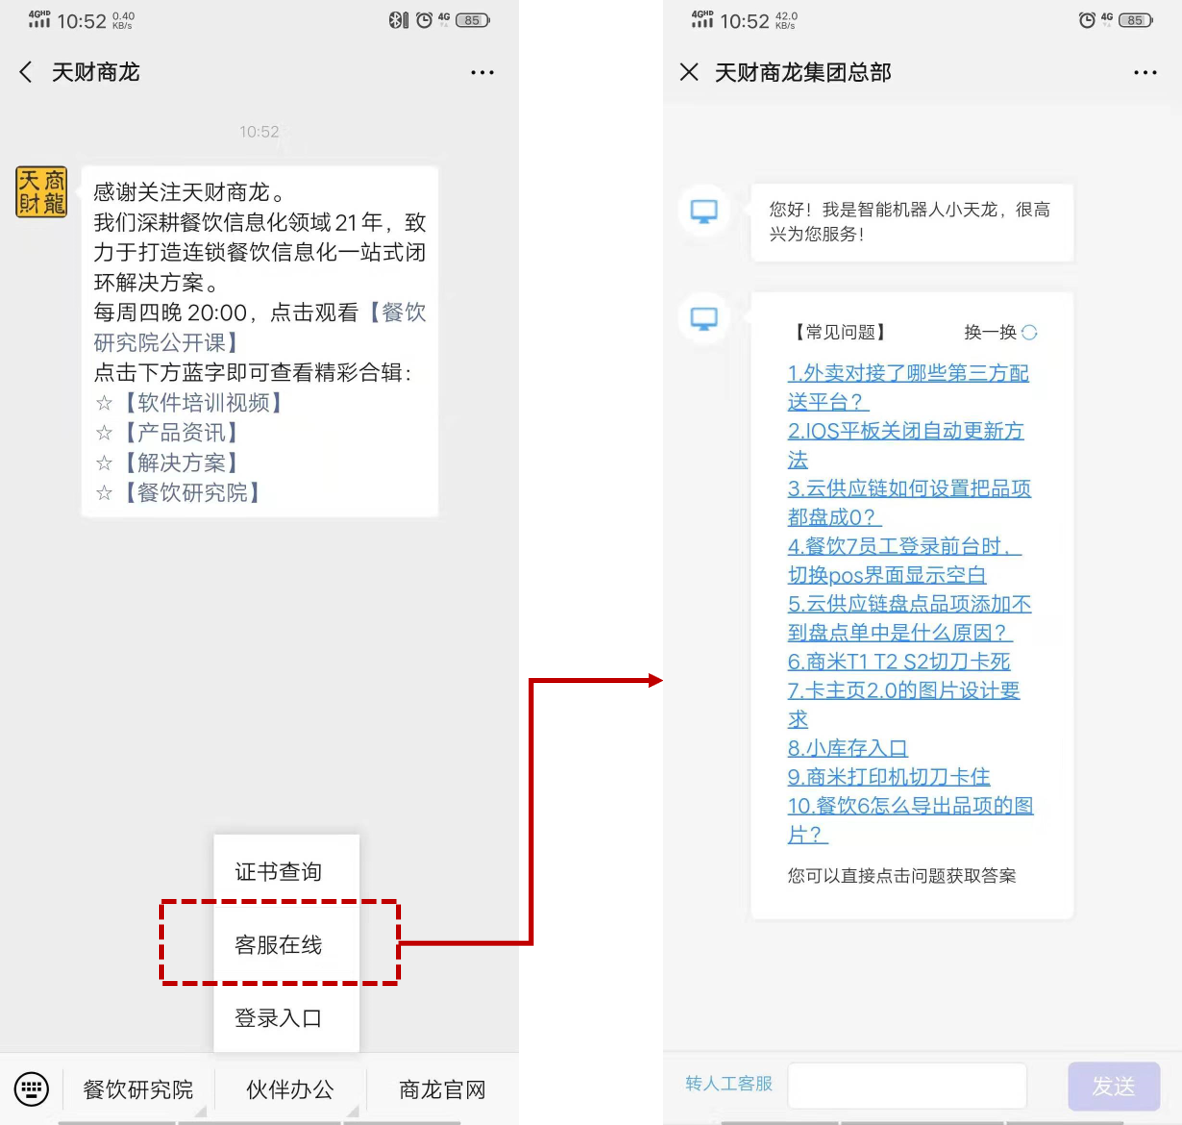Open the 餐饮研究院公开课 link
This screenshot has height=1125, width=1182.
click(x=260, y=327)
